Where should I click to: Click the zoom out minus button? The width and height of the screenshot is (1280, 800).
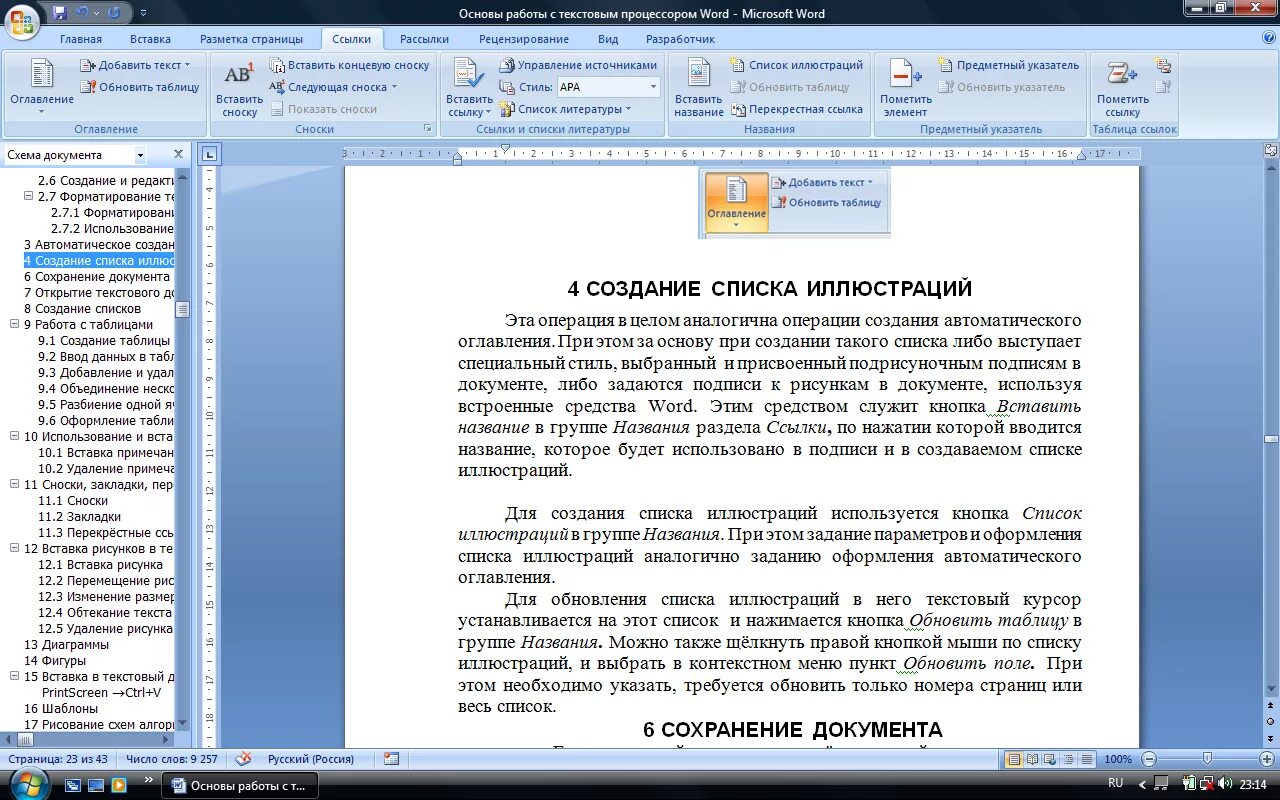(x=1149, y=759)
